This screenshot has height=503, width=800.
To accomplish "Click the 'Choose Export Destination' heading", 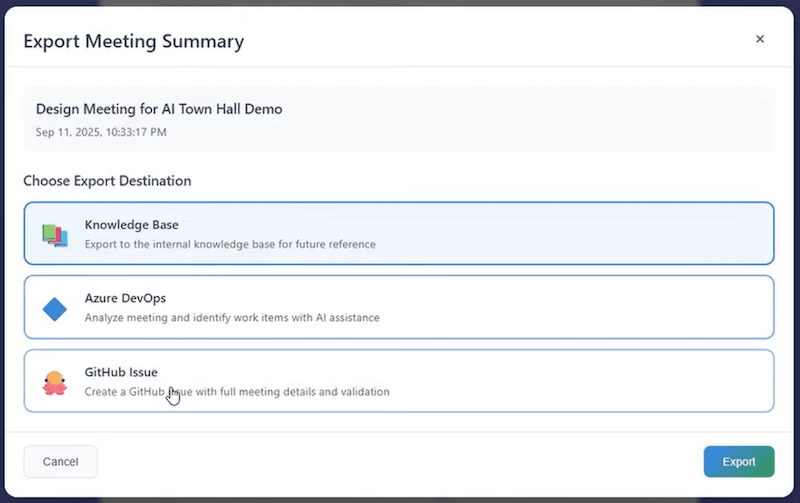I will point(107,181).
